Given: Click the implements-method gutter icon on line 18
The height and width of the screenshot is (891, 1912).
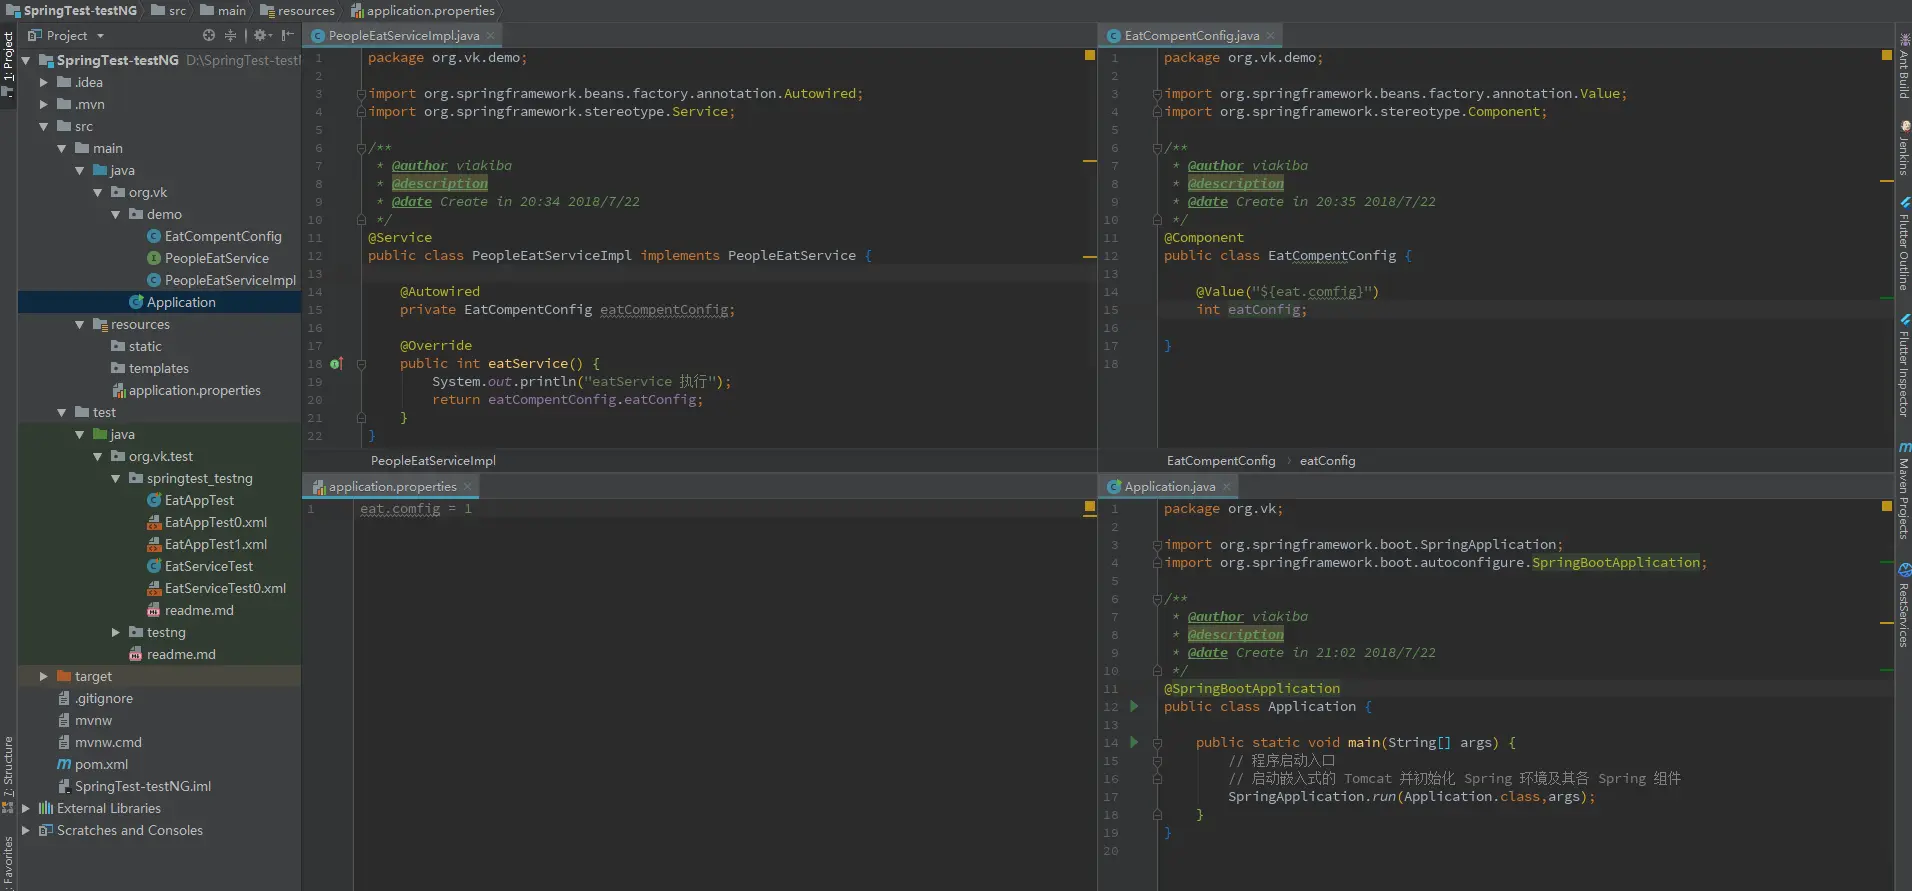Looking at the screenshot, I should (336, 364).
